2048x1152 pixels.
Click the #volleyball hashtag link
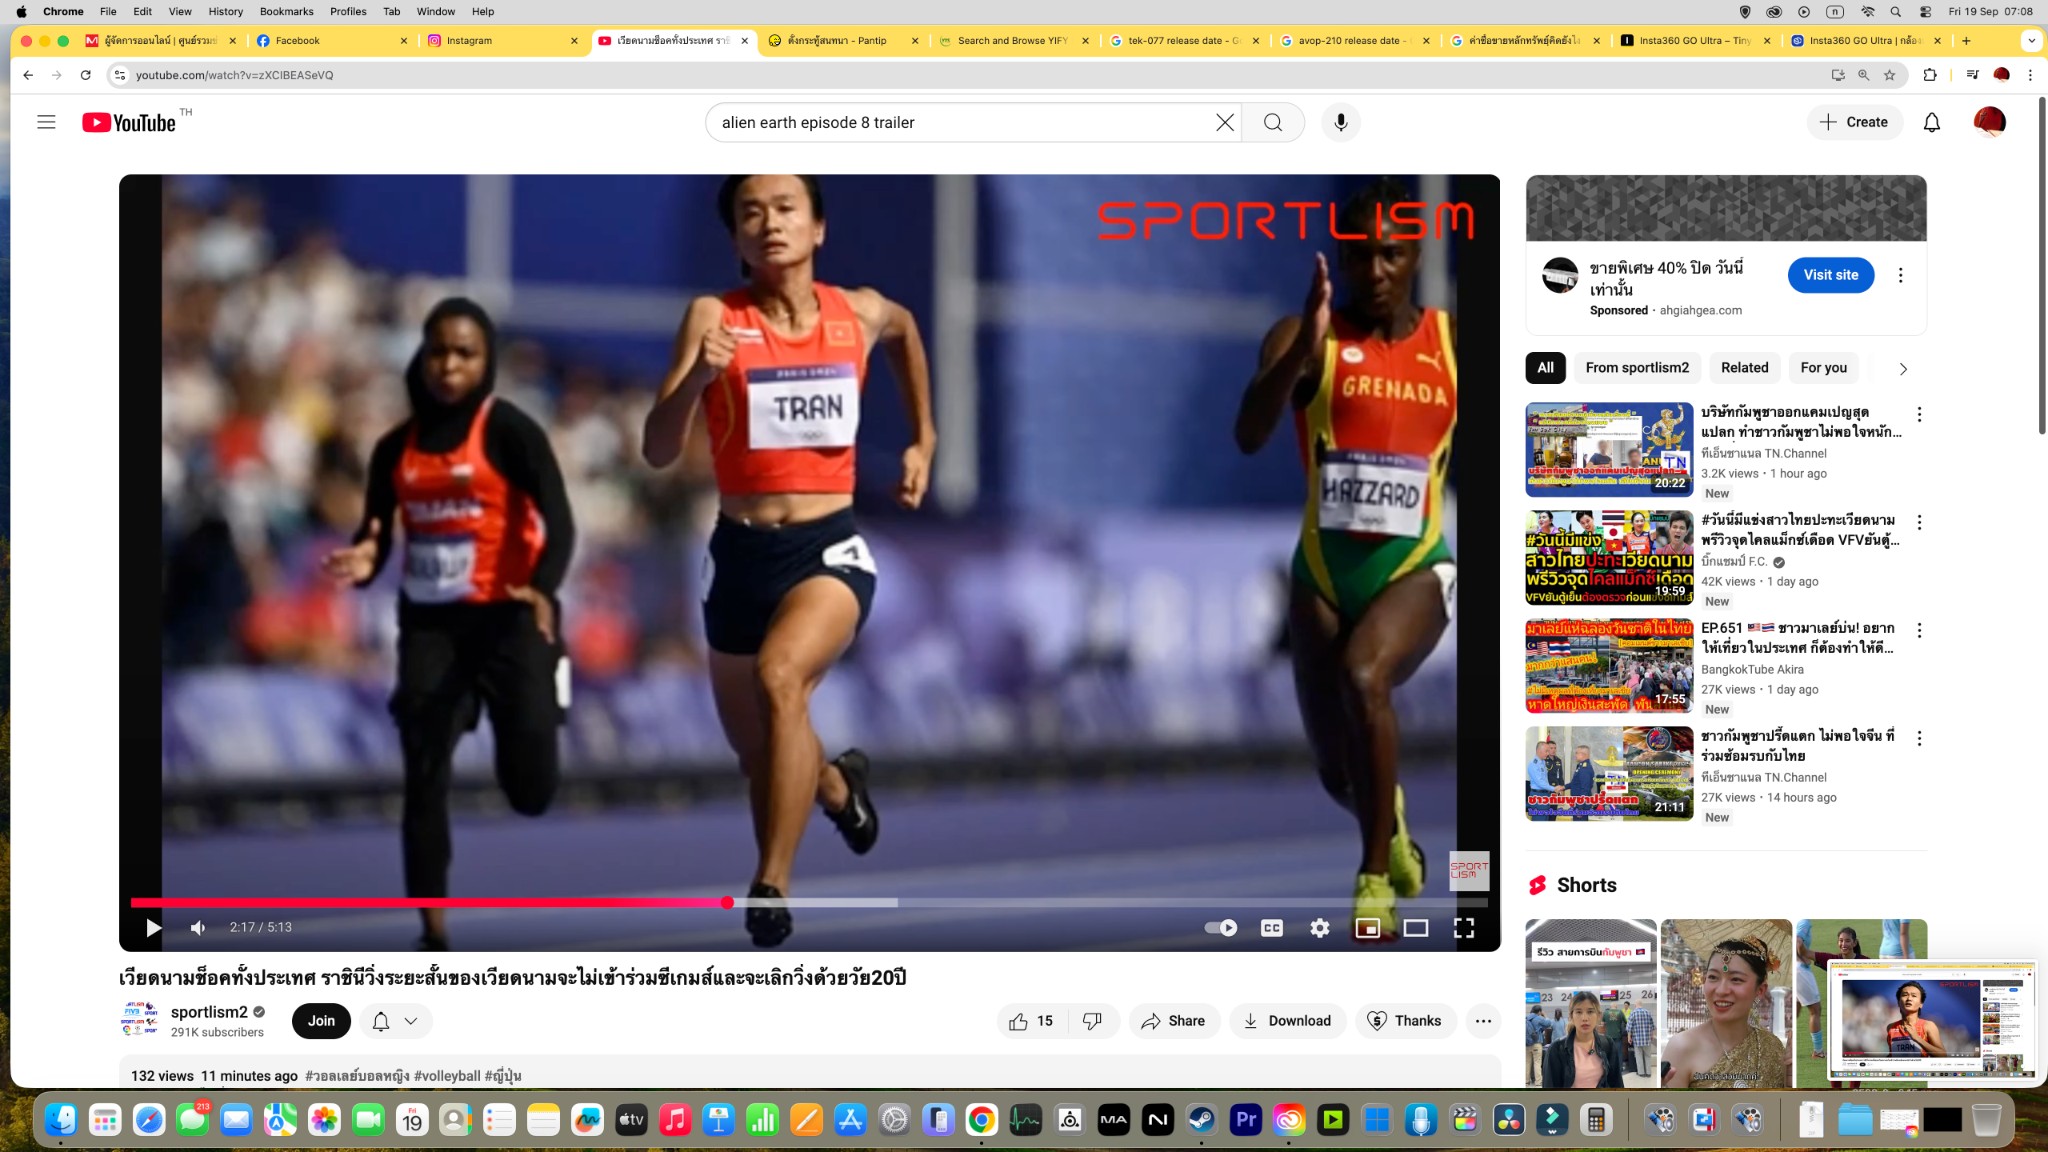[x=447, y=1076]
